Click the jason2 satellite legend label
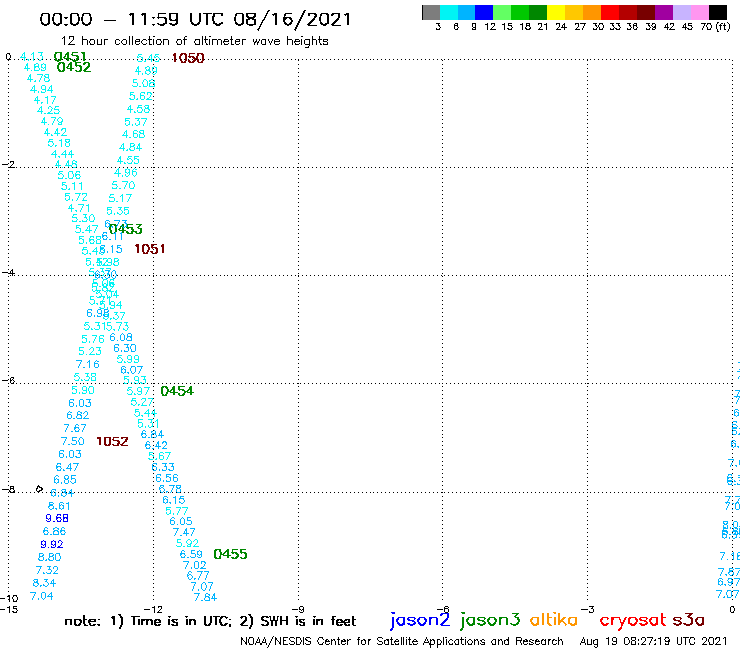The image size is (740, 650). 420,620
